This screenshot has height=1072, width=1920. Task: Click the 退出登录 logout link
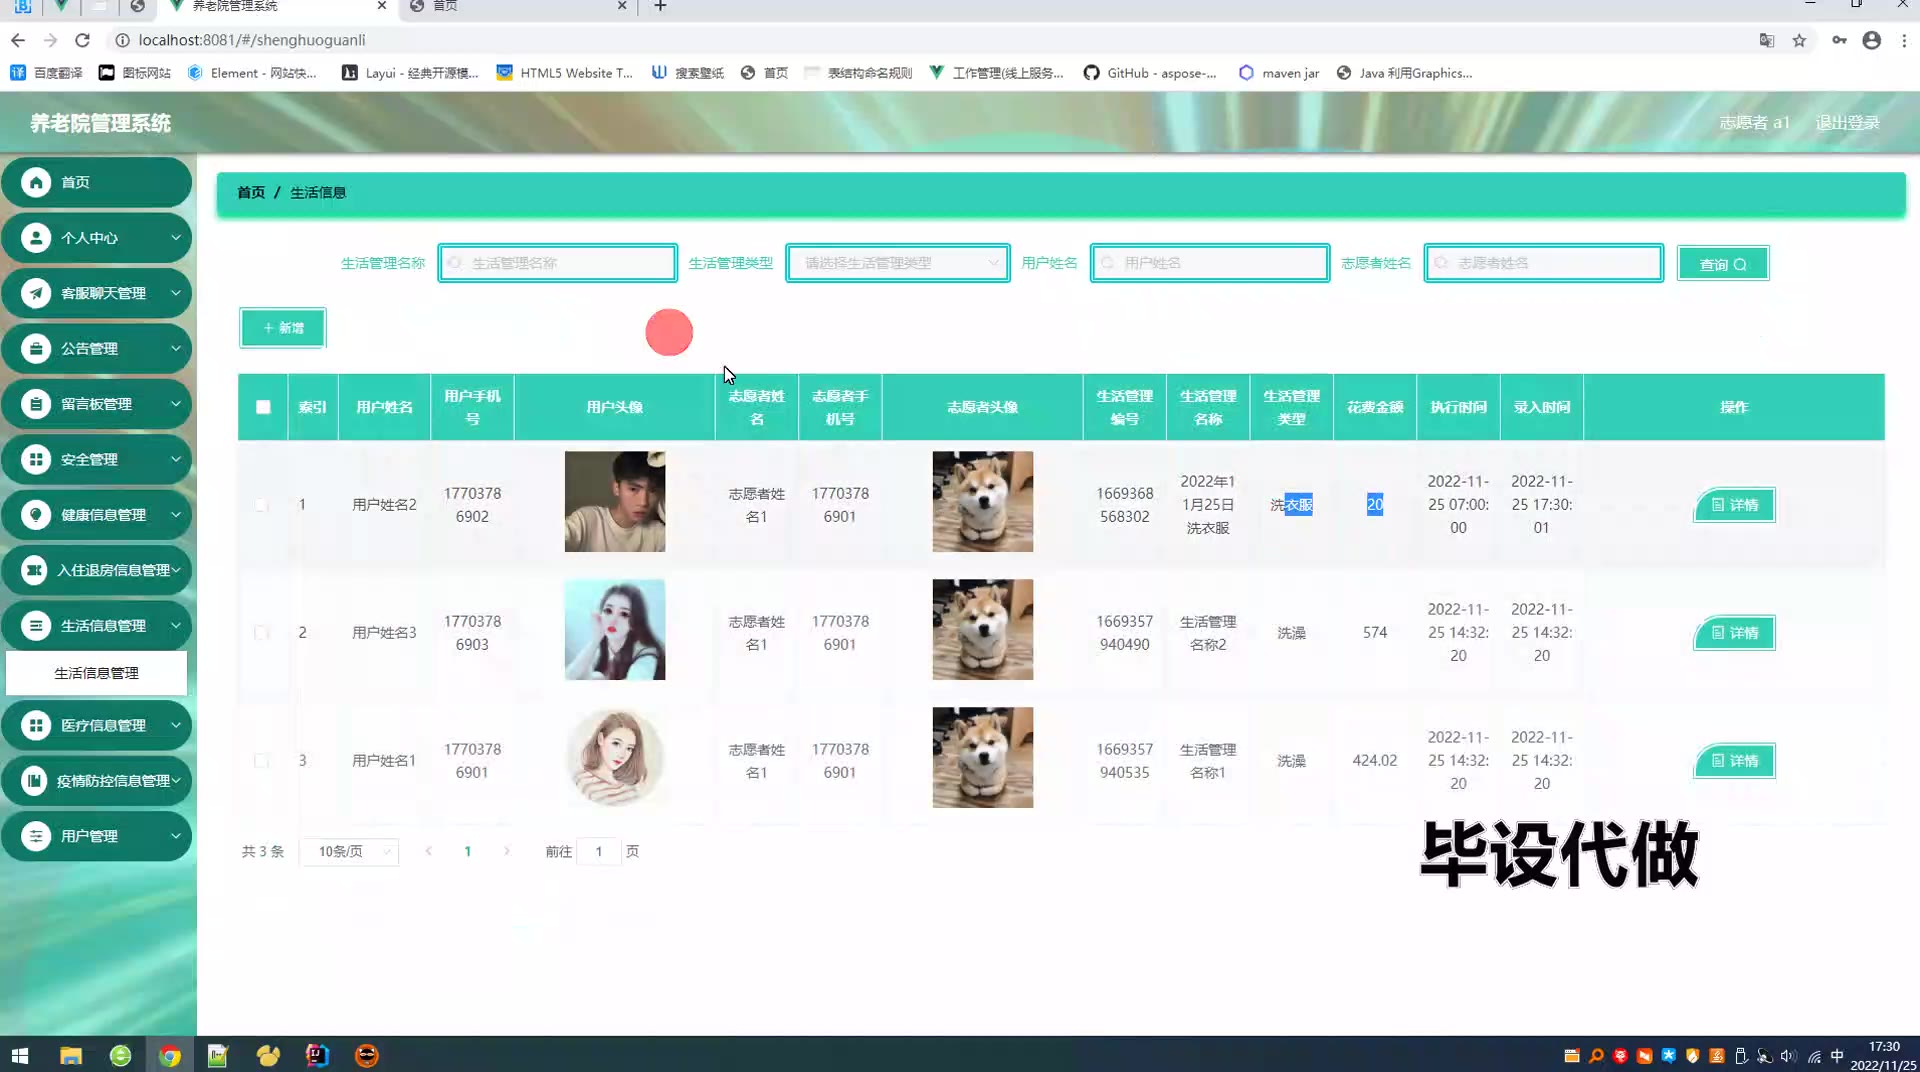[x=1847, y=123]
